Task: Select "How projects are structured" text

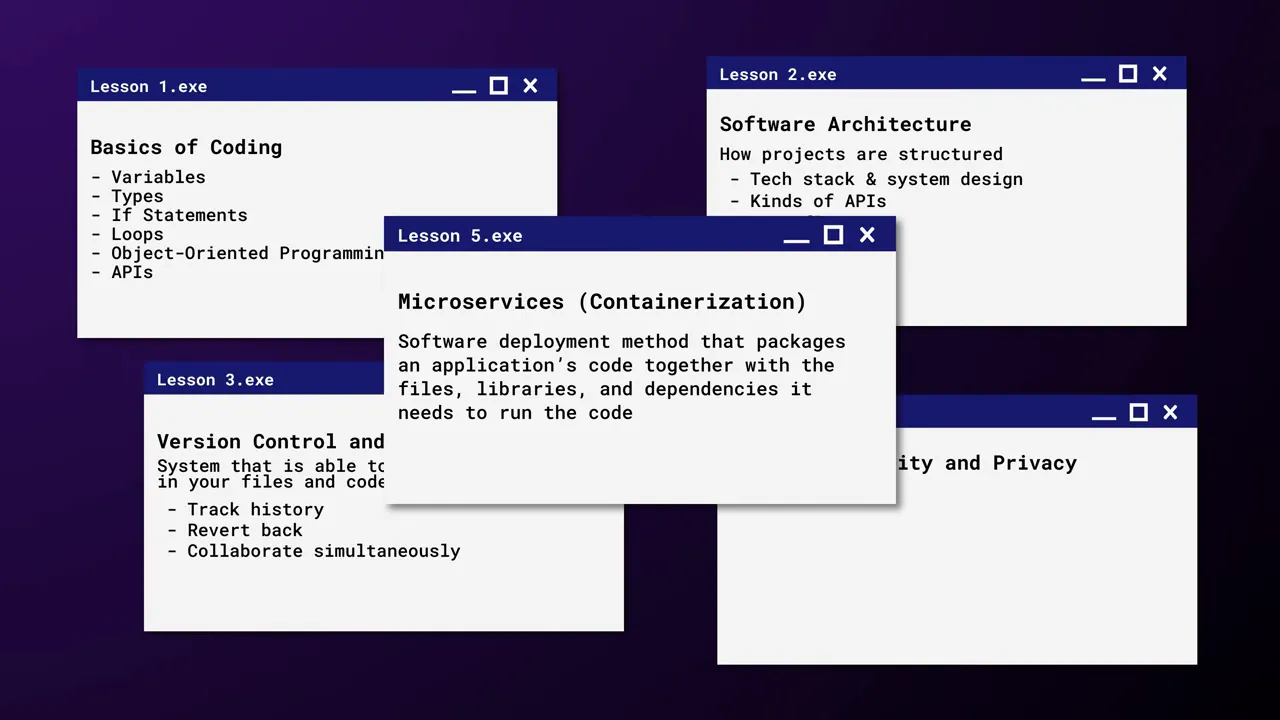Action: pyautogui.click(x=861, y=154)
